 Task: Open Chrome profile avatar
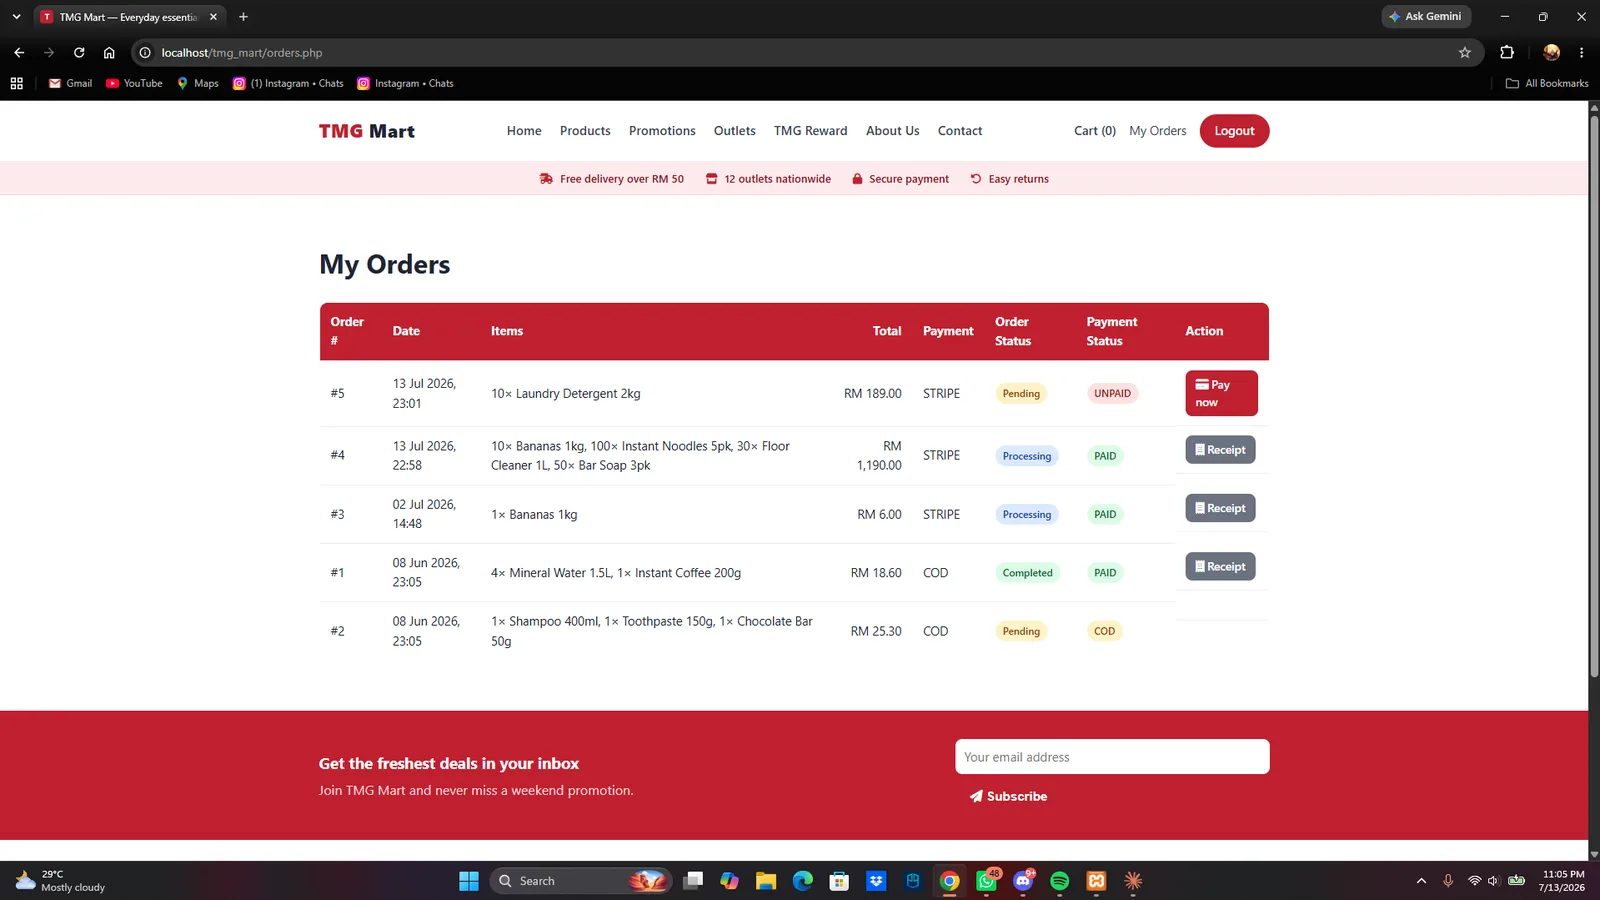coord(1551,53)
